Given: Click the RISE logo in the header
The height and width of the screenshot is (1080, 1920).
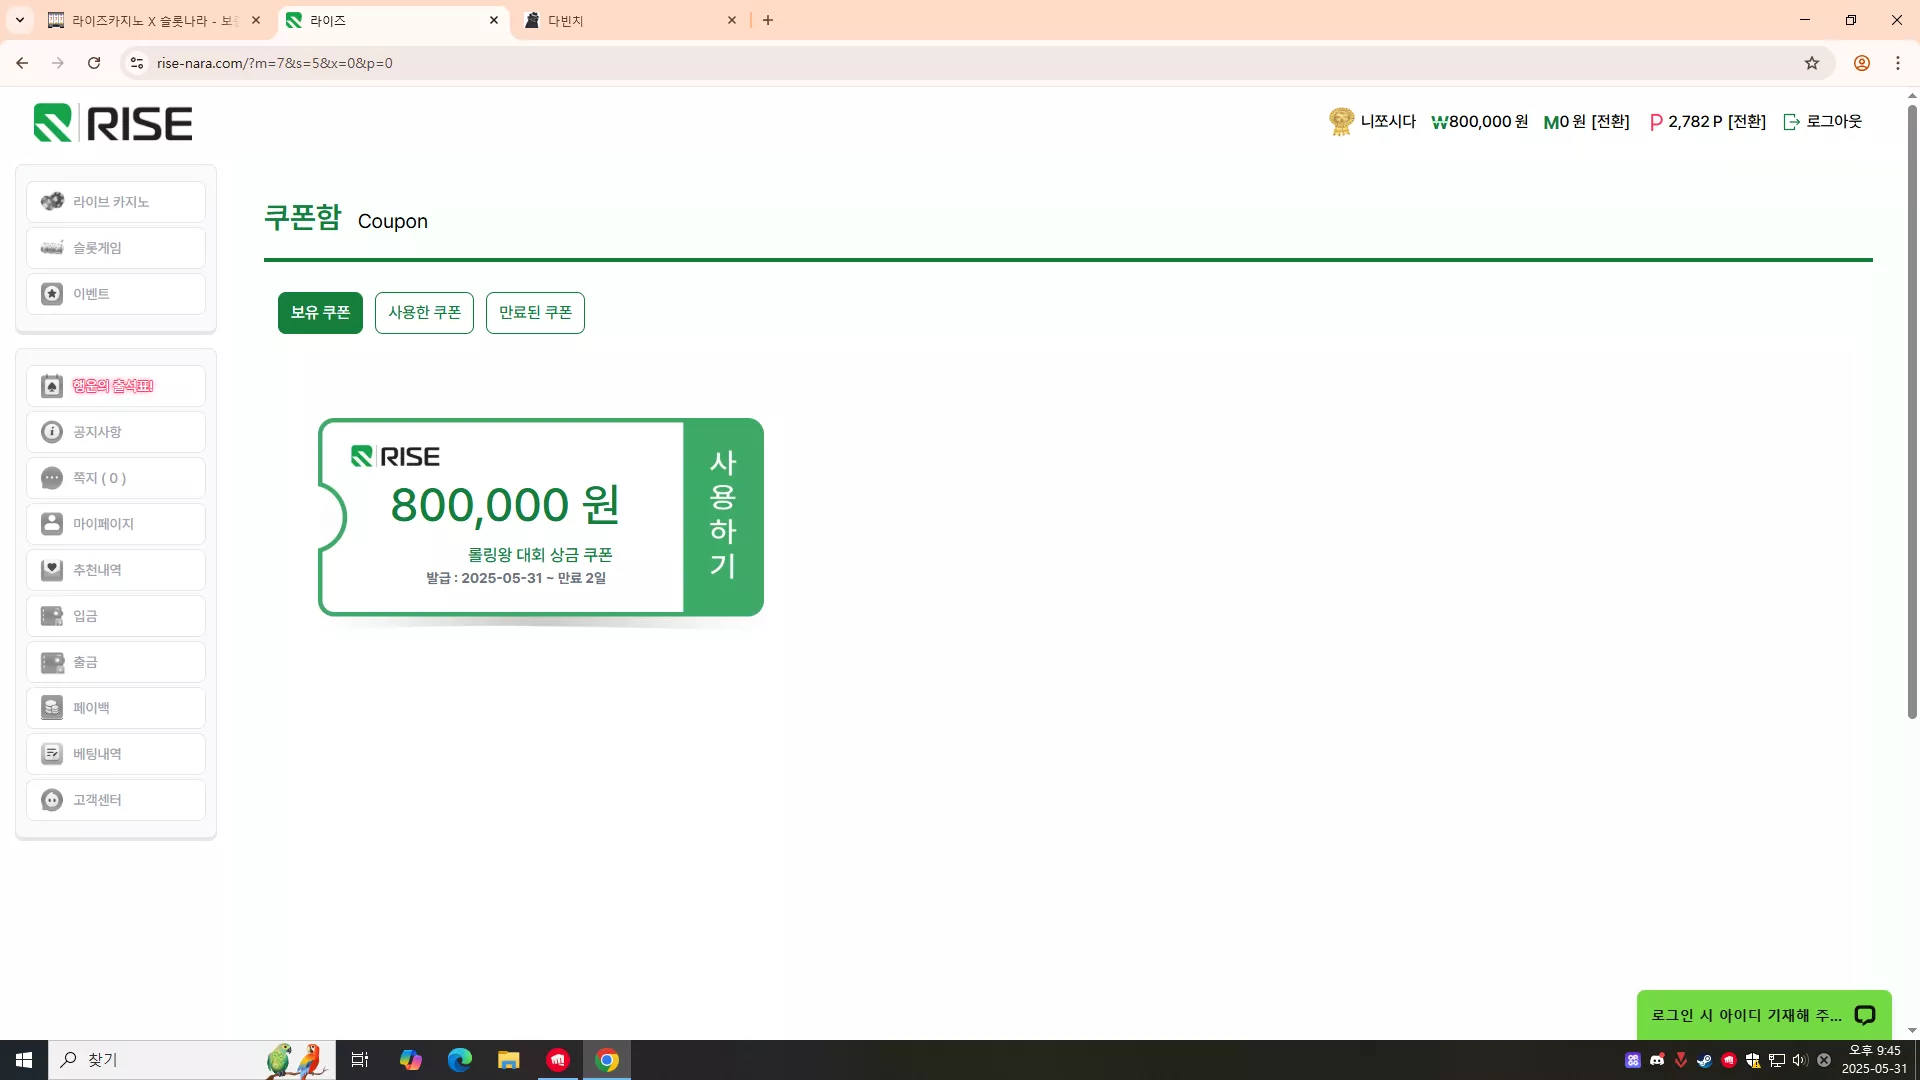Looking at the screenshot, I should 113,123.
